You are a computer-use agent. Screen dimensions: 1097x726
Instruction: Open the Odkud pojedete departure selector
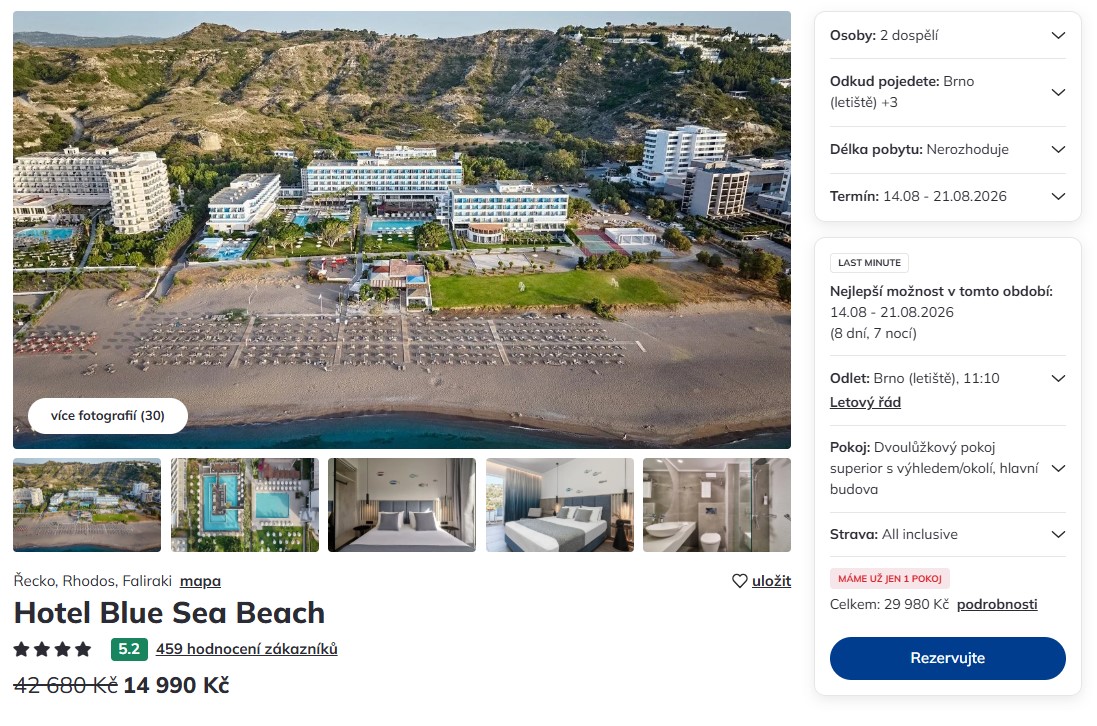[x=947, y=92]
